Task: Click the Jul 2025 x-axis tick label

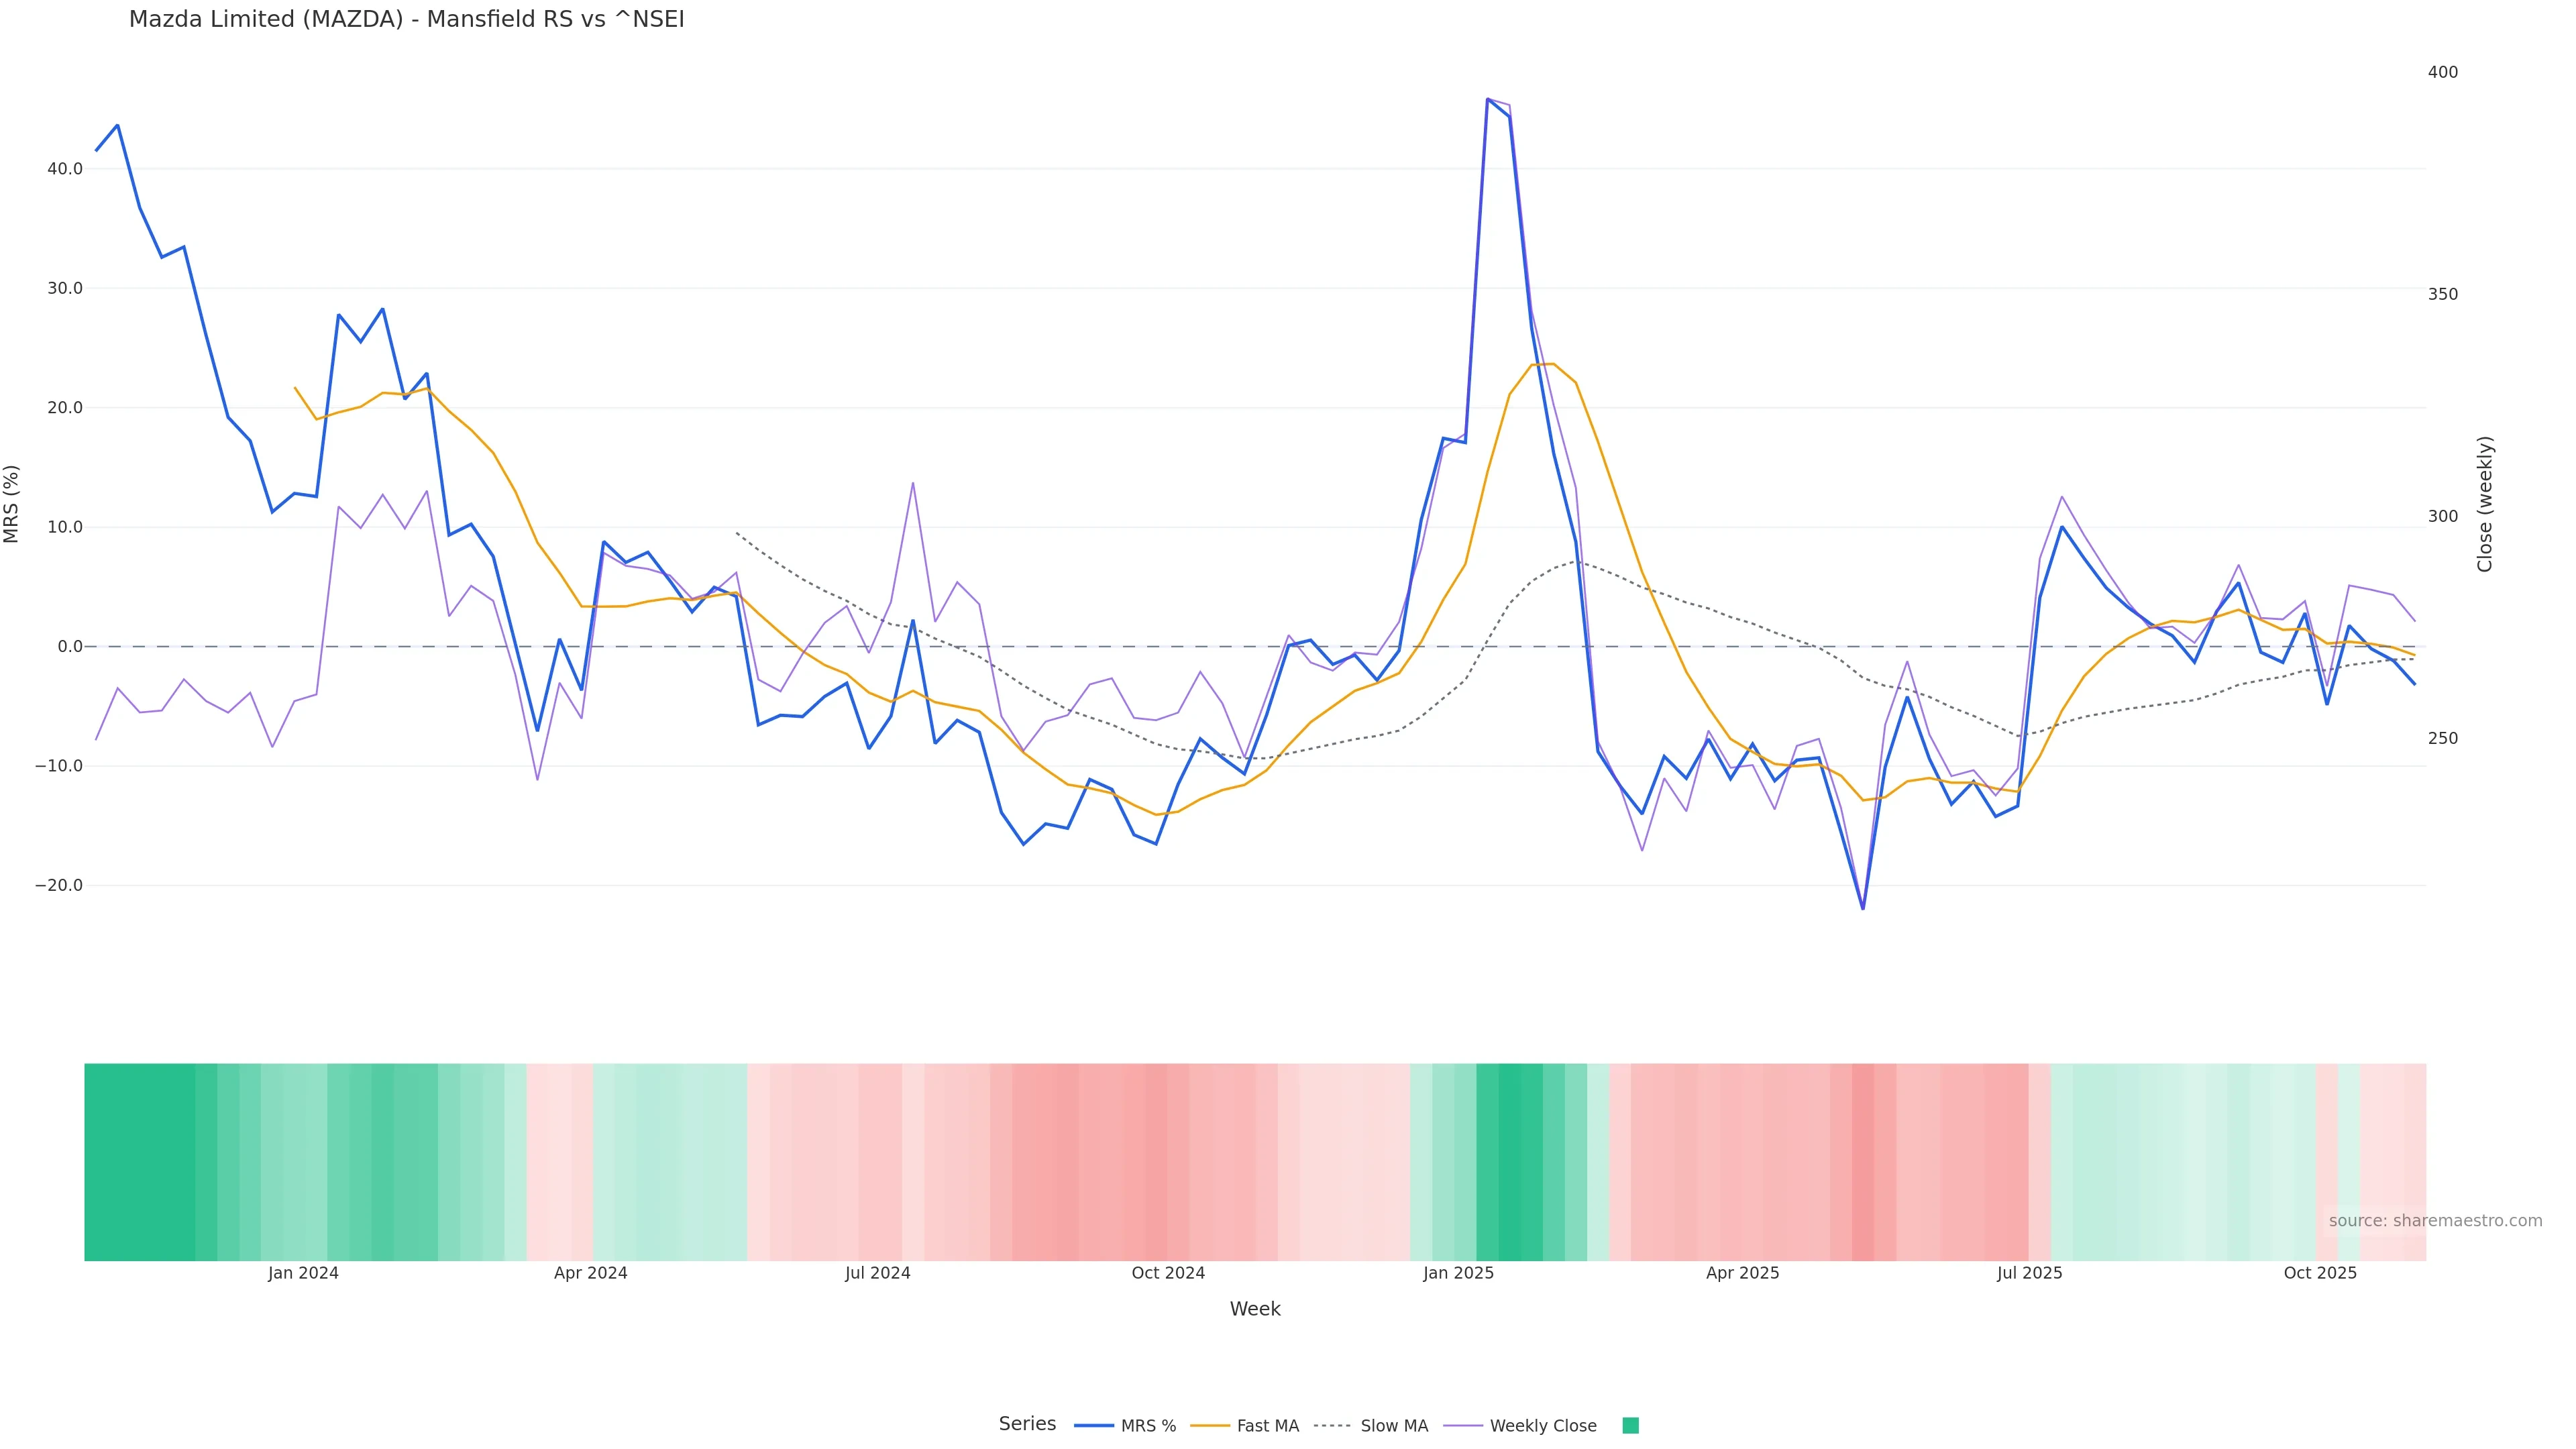Action: click(x=2029, y=1273)
